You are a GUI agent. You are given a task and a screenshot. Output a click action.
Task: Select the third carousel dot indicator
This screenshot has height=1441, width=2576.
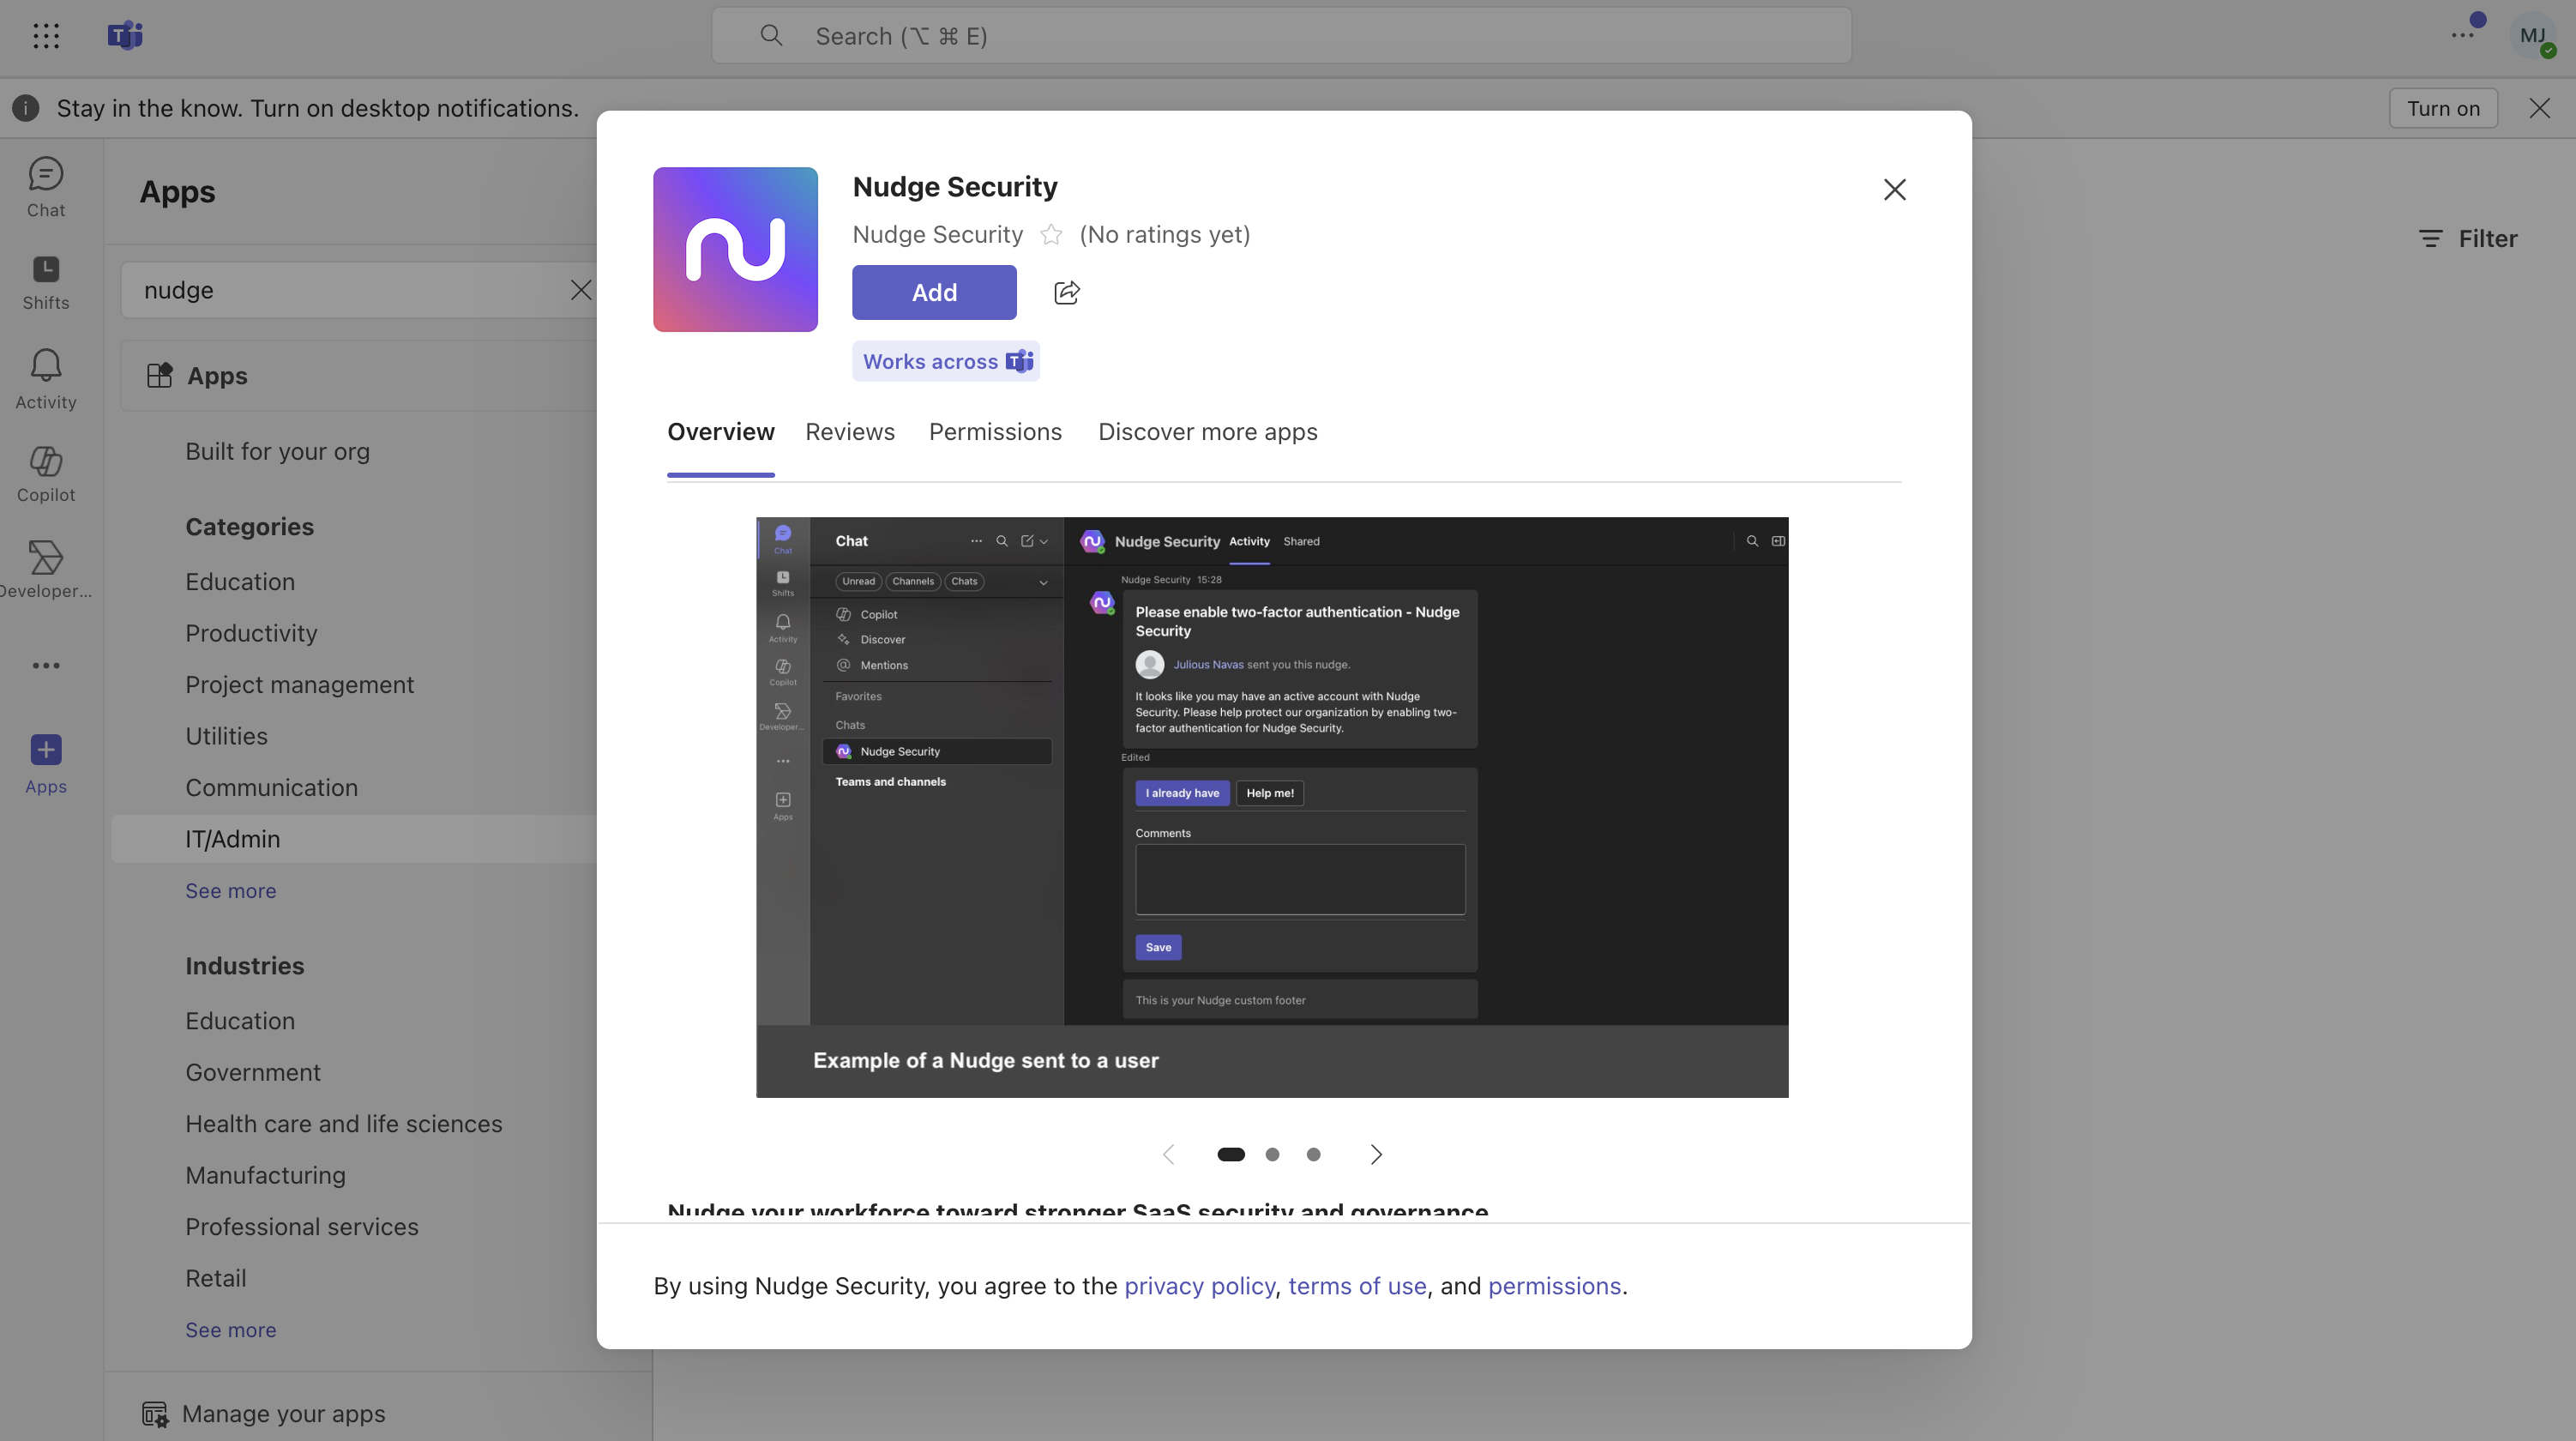click(x=1313, y=1154)
